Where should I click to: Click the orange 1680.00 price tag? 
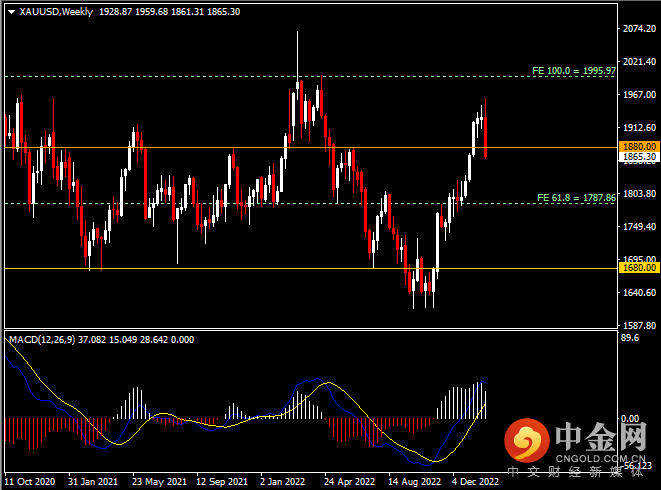pyautogui.click(x=639, y=268)
